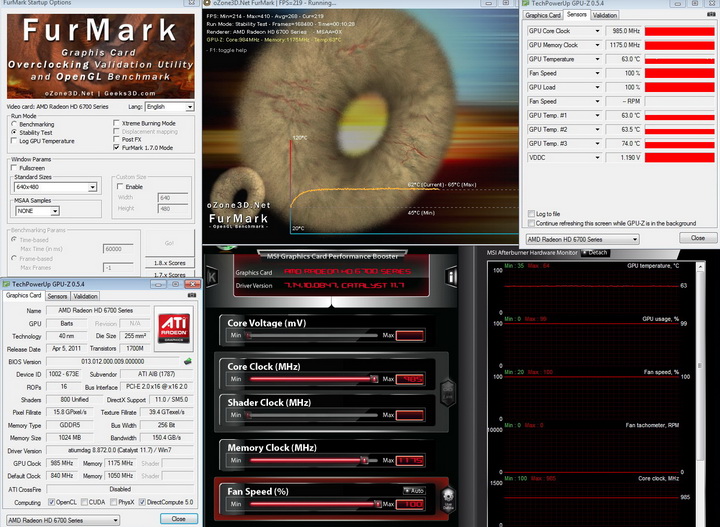Viewport: 720px width, 527px height.
Task: Select the Stability Test radio button
Action: pyautogui.click(x=14, y=132)
